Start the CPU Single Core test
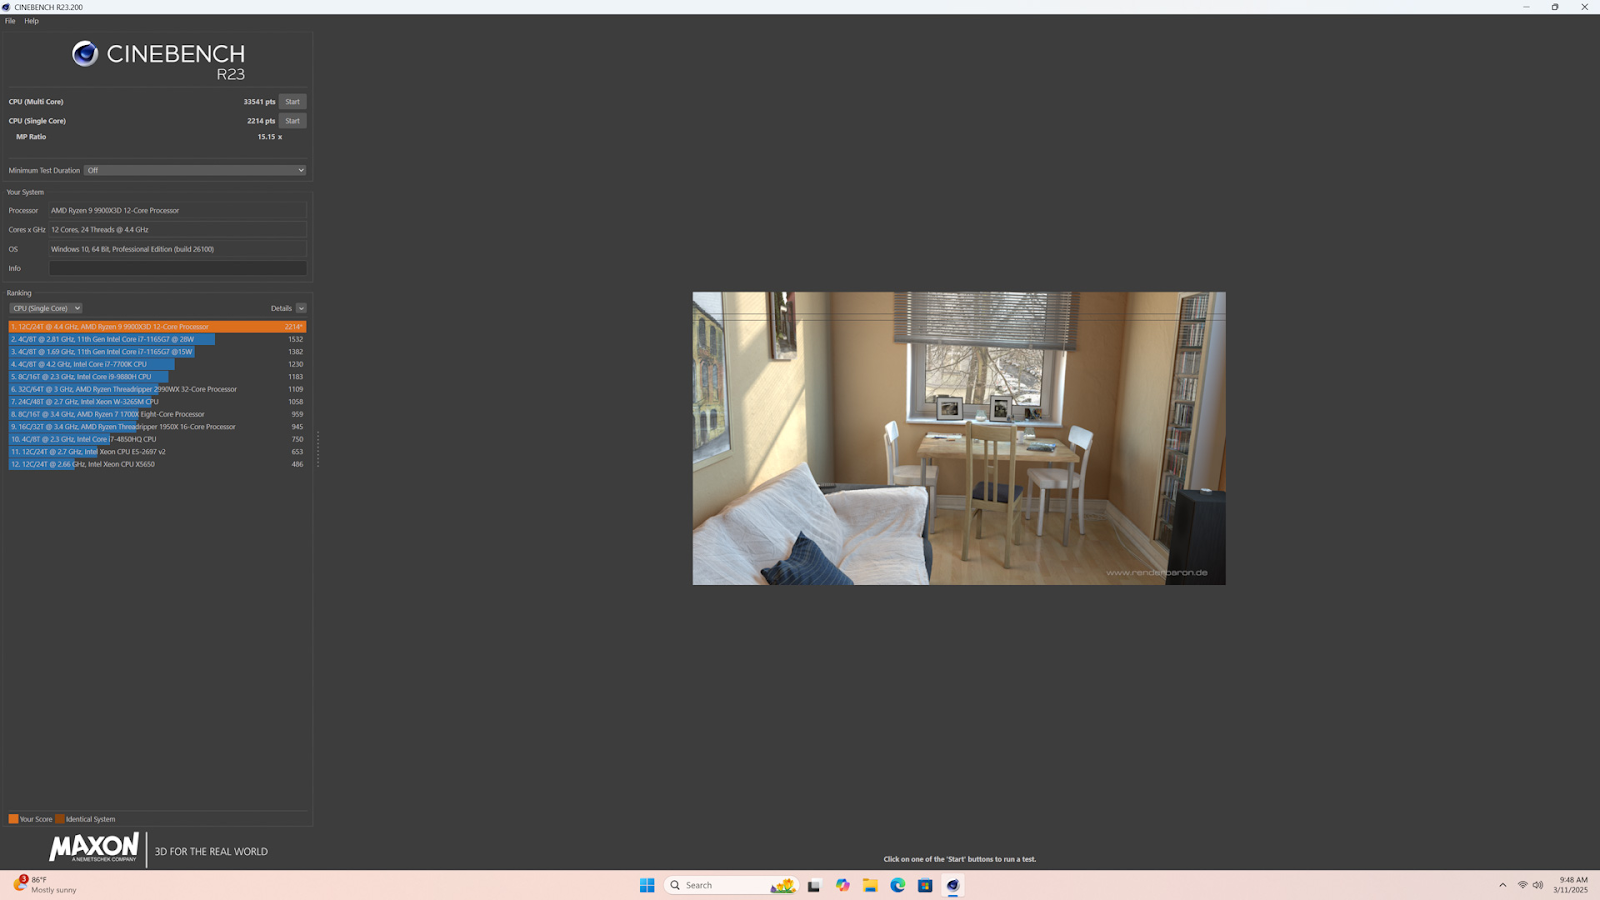The height and width of the screenshot is (900, 1600). coord(292,121)
